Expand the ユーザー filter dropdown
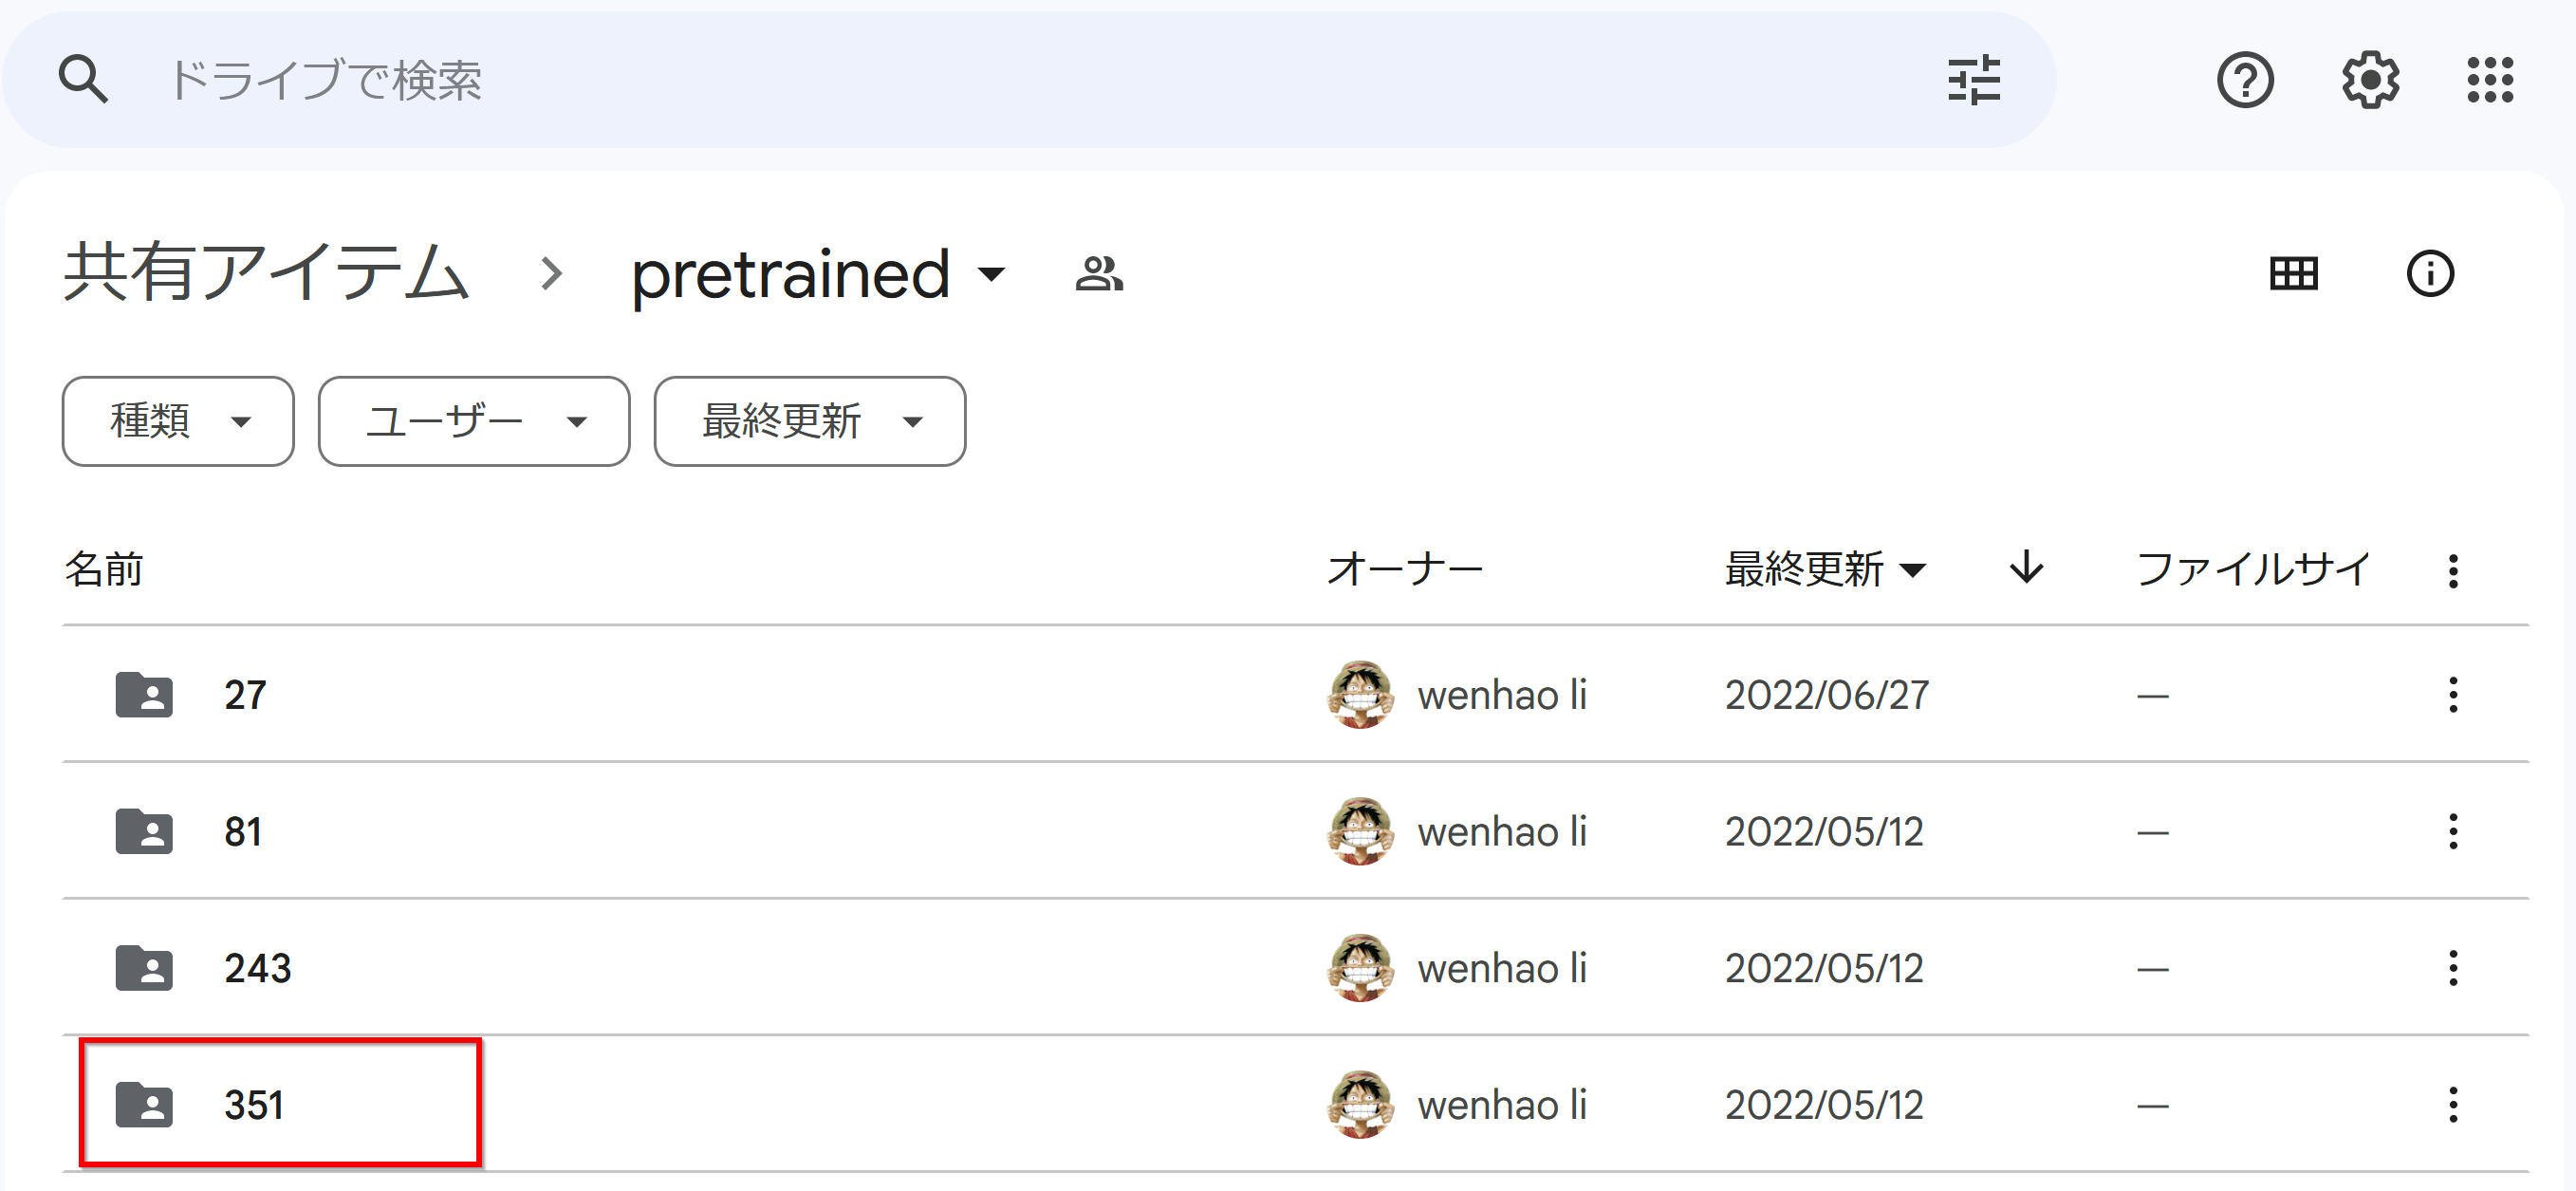 474,421
